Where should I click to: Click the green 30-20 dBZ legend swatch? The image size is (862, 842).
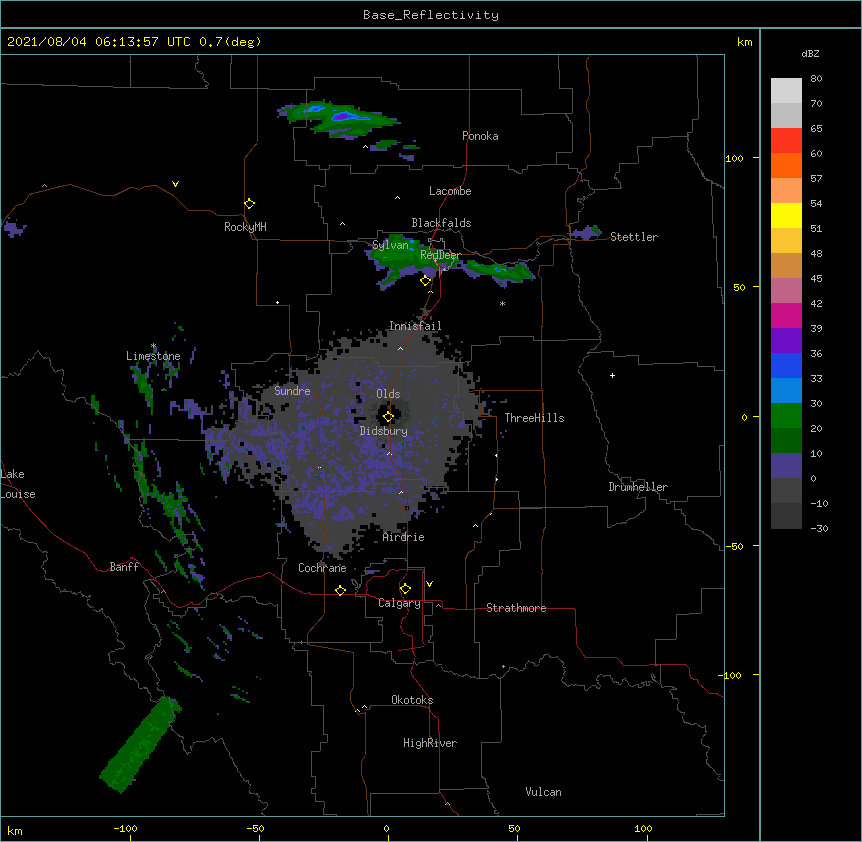point(786,416)
